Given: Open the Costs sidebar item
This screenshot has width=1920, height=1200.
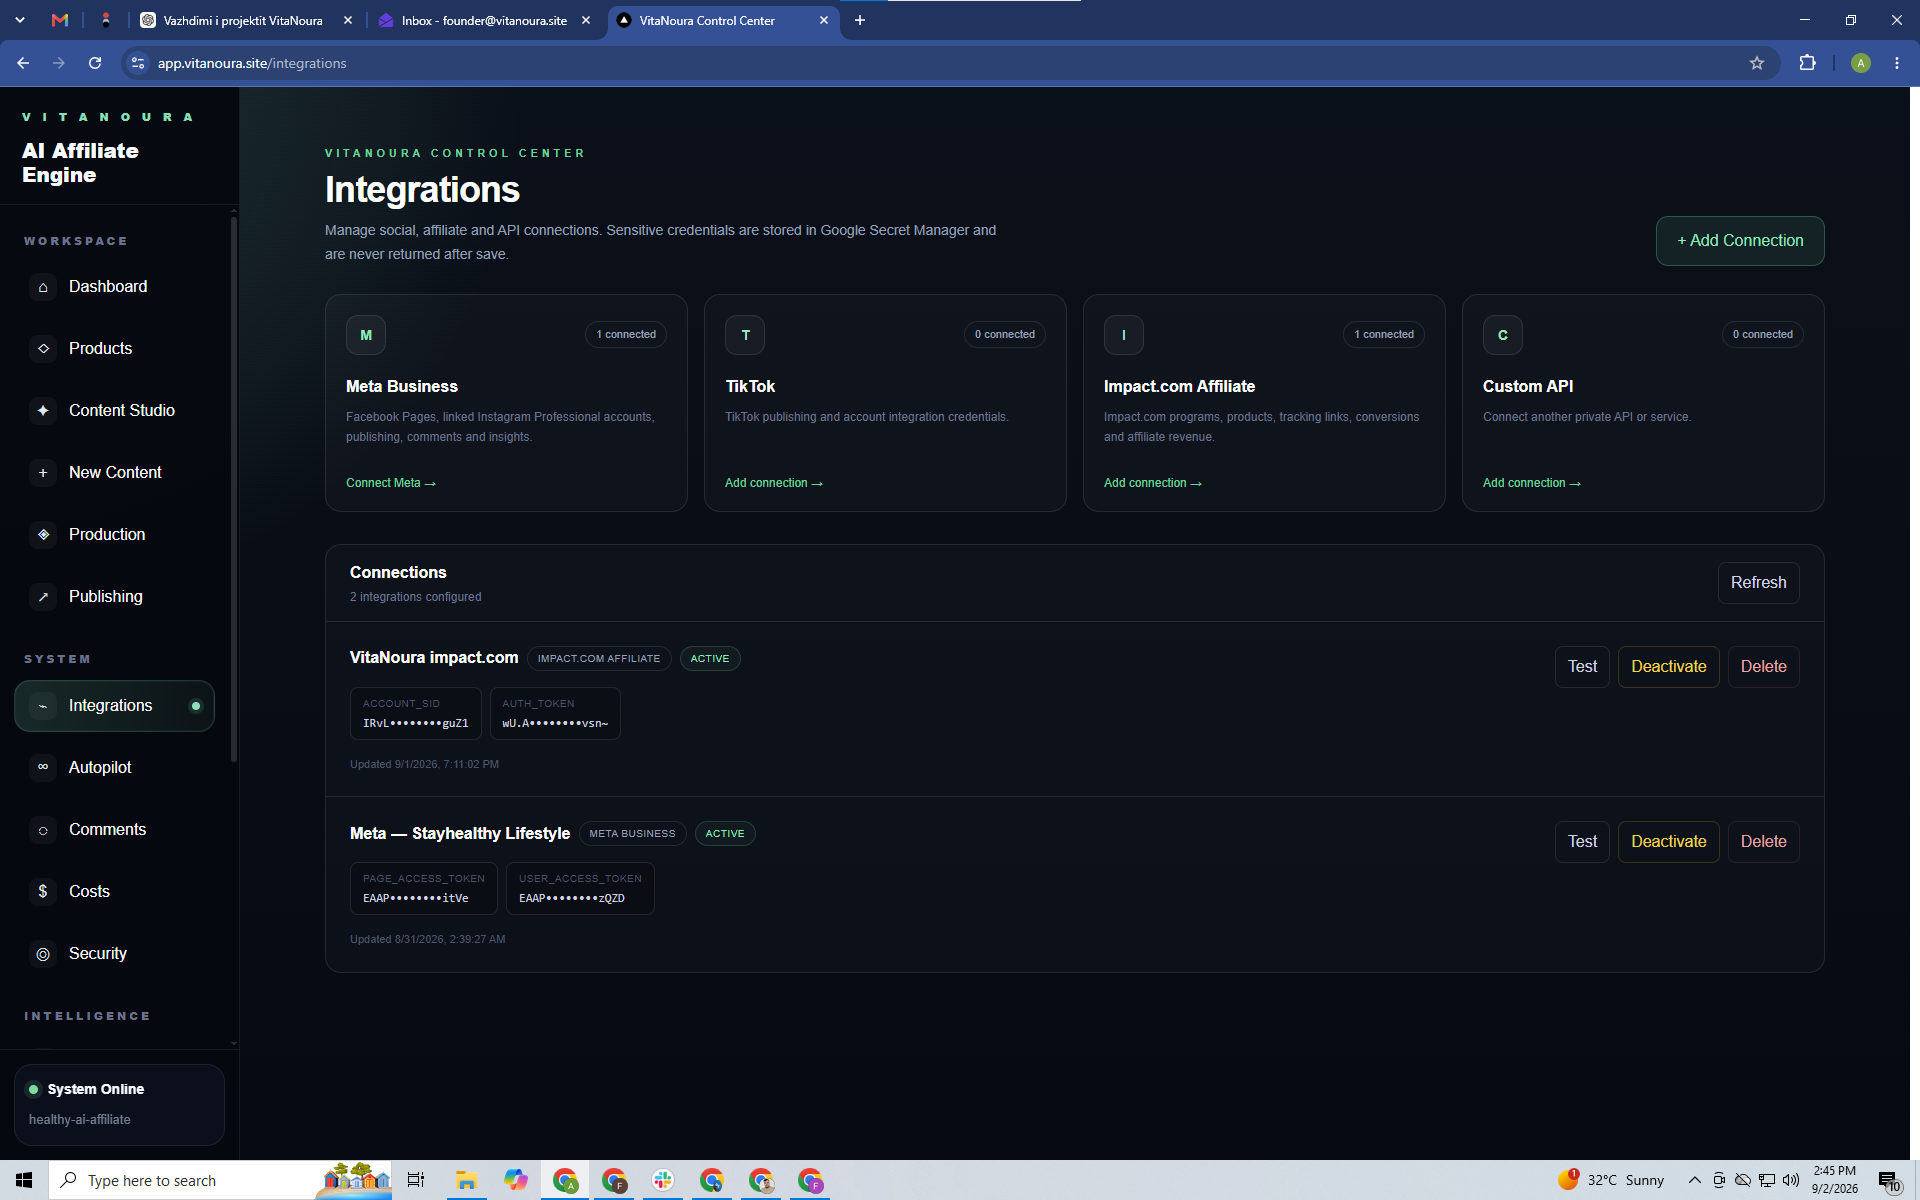Looking at the screenshot, I should (x=114, y=892).
